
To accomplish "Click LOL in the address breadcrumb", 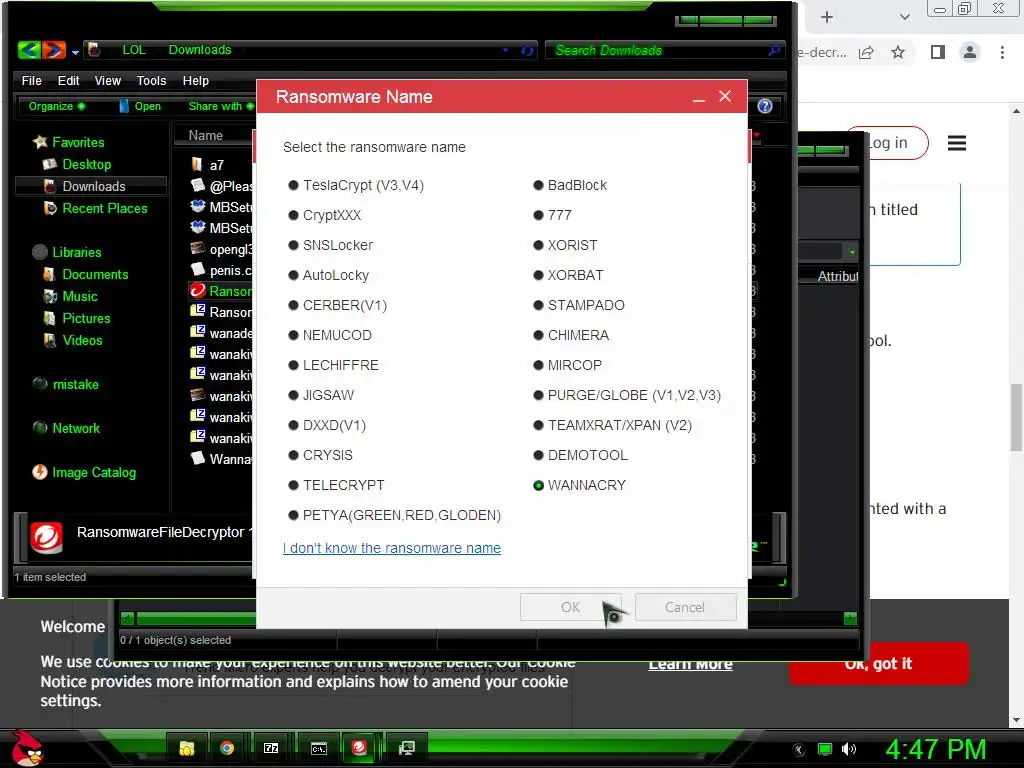I will click(134, 50).
